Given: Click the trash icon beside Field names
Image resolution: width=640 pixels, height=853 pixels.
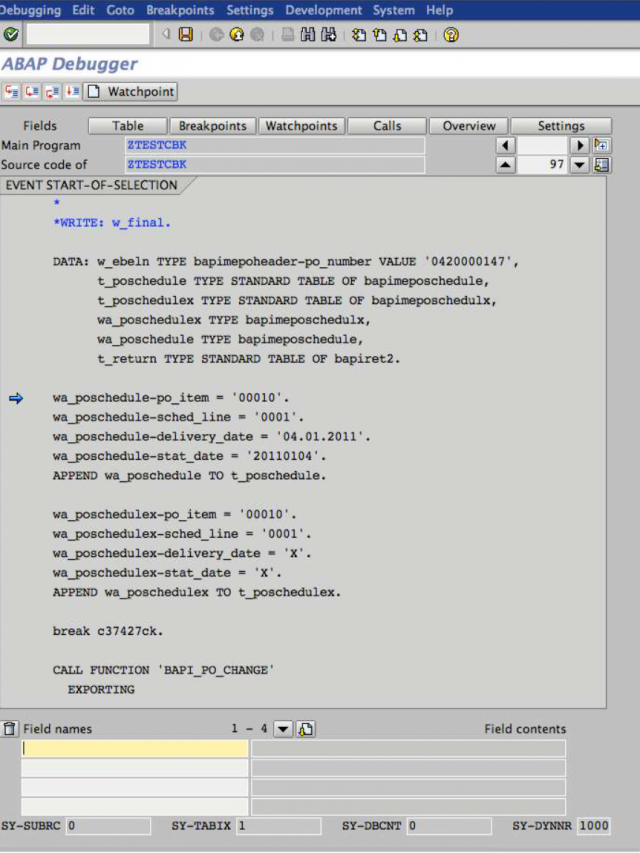Looking at the screenshot, I should pos(9,728).
